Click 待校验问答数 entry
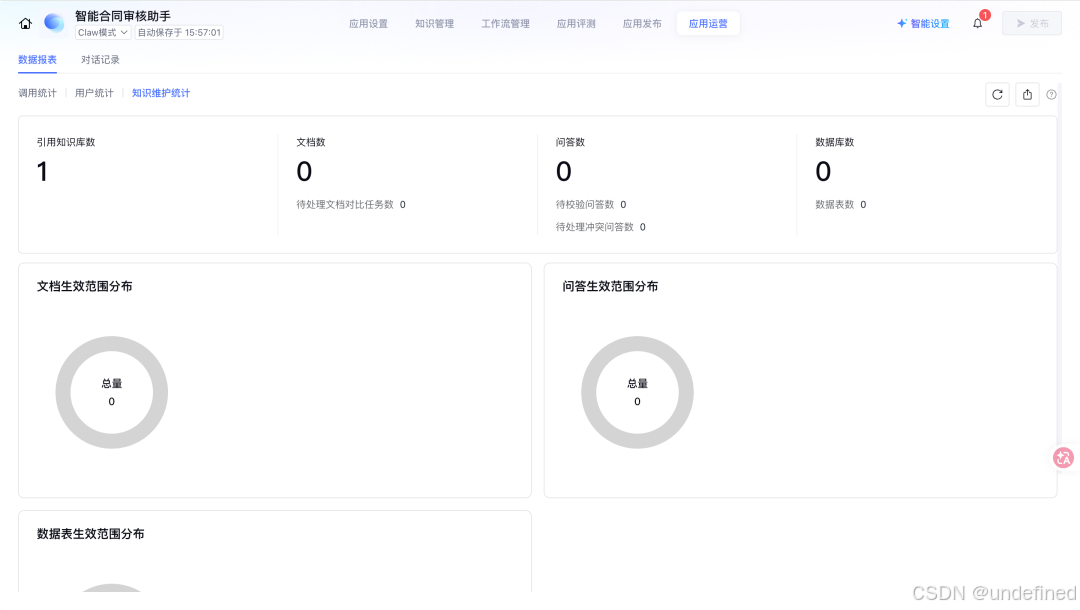 (591, 204)
